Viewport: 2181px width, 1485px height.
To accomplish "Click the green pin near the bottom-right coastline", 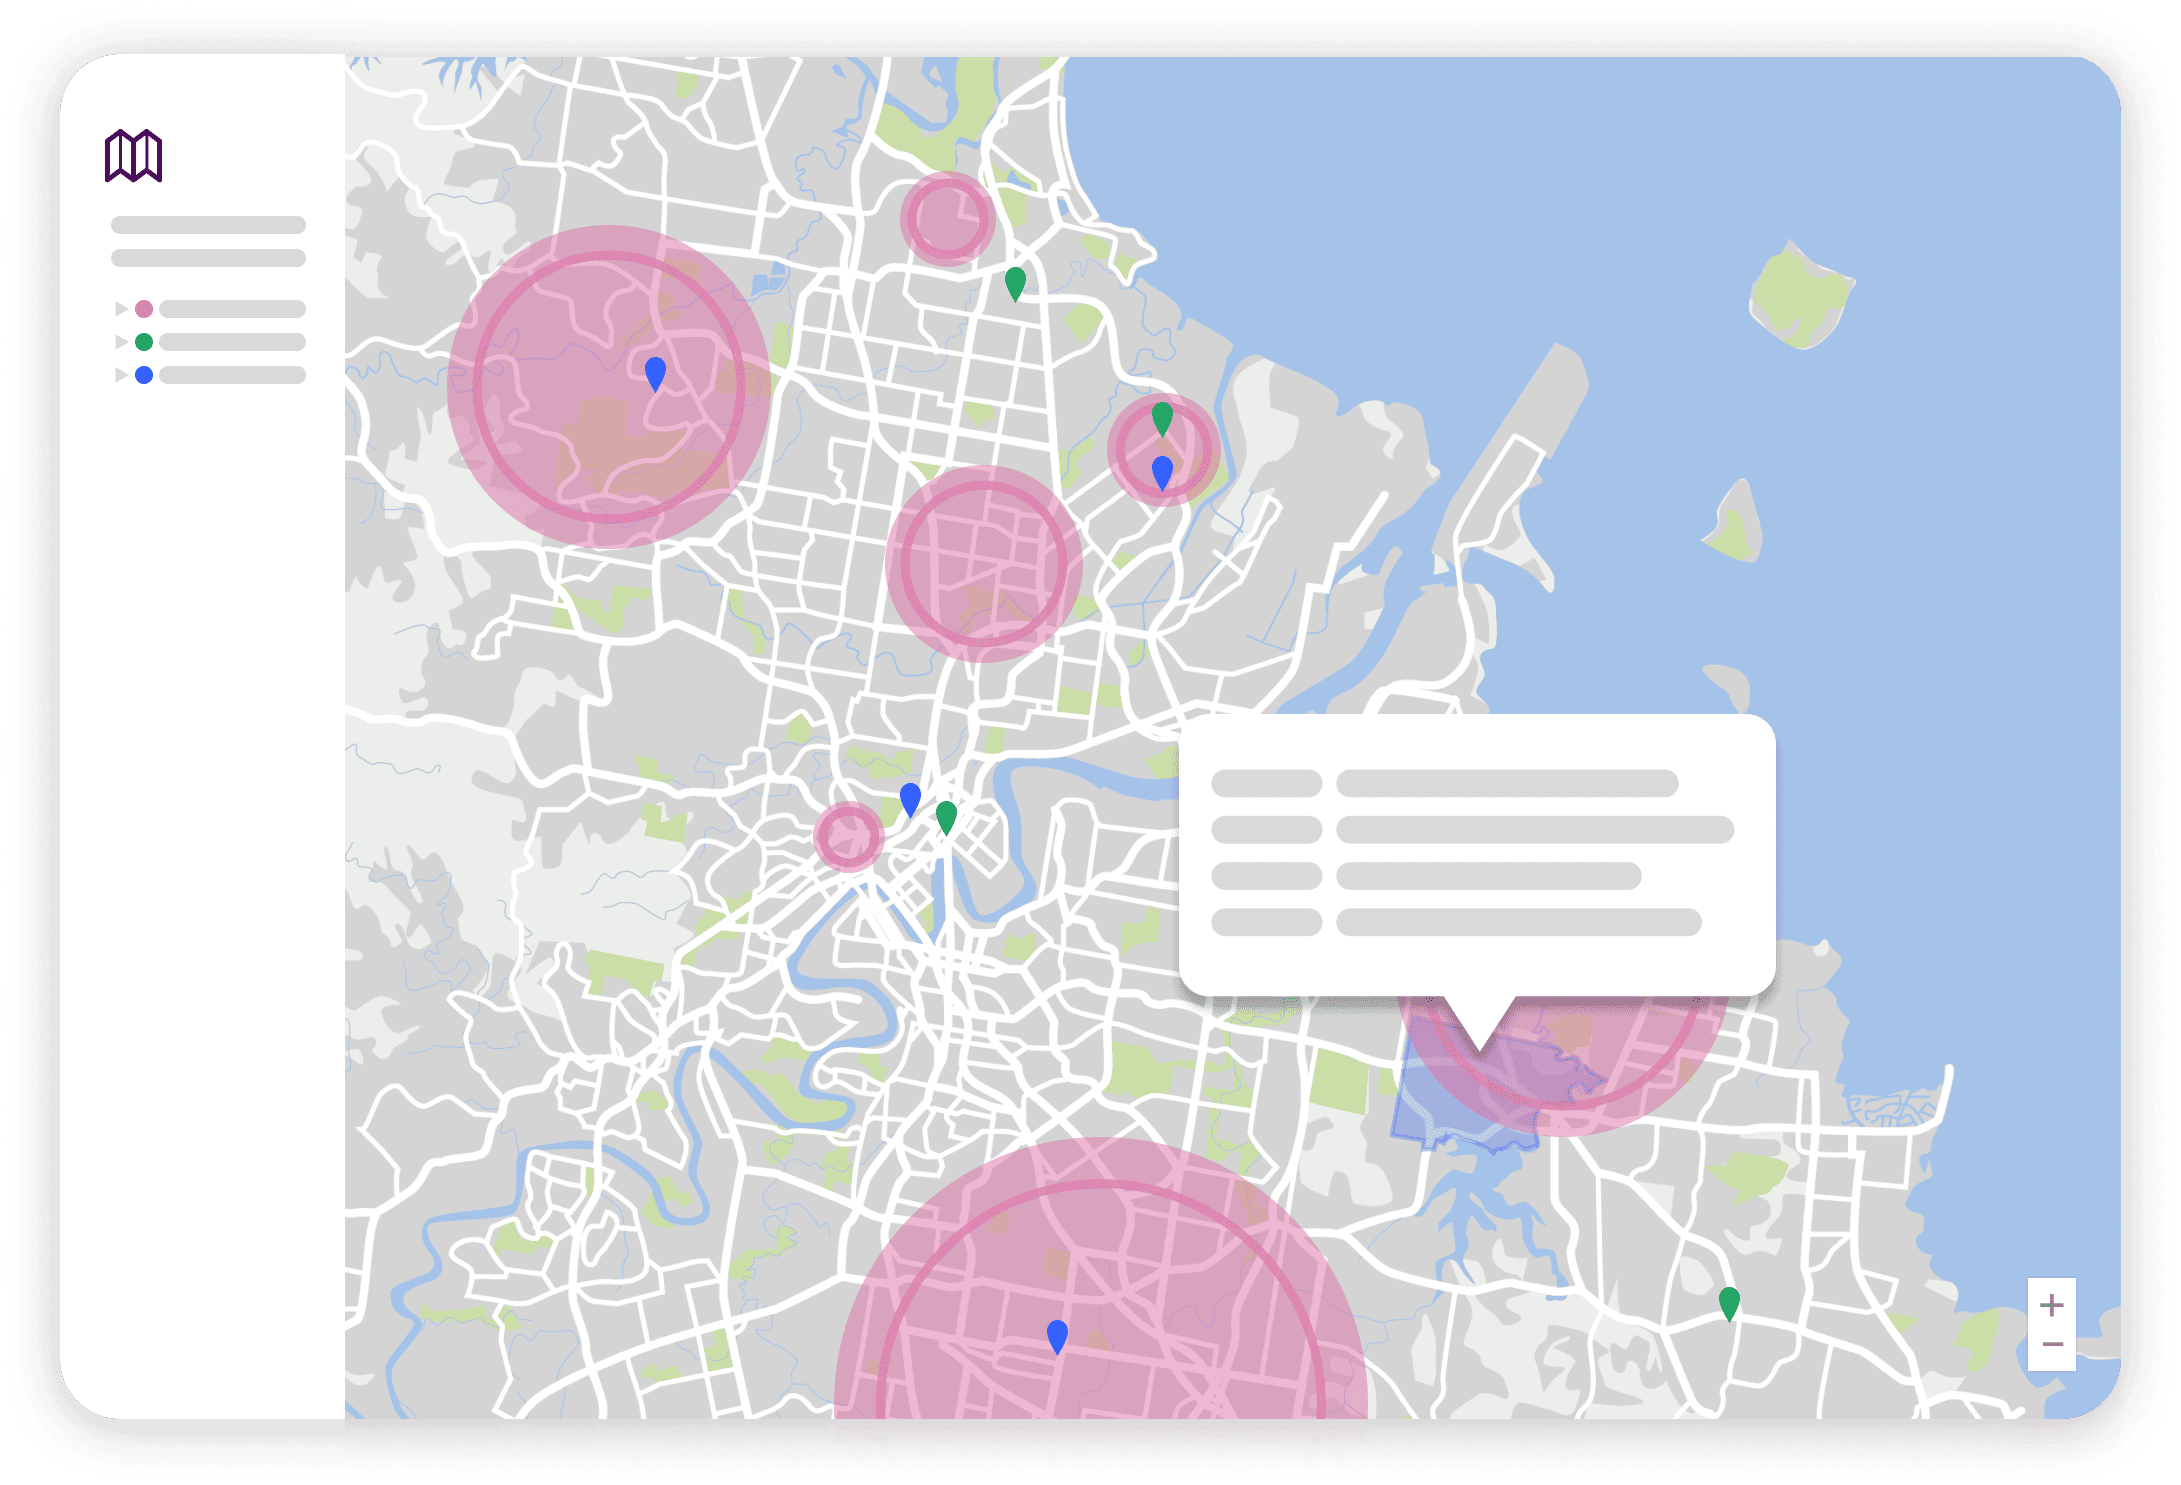I will click(1729, 1302).
